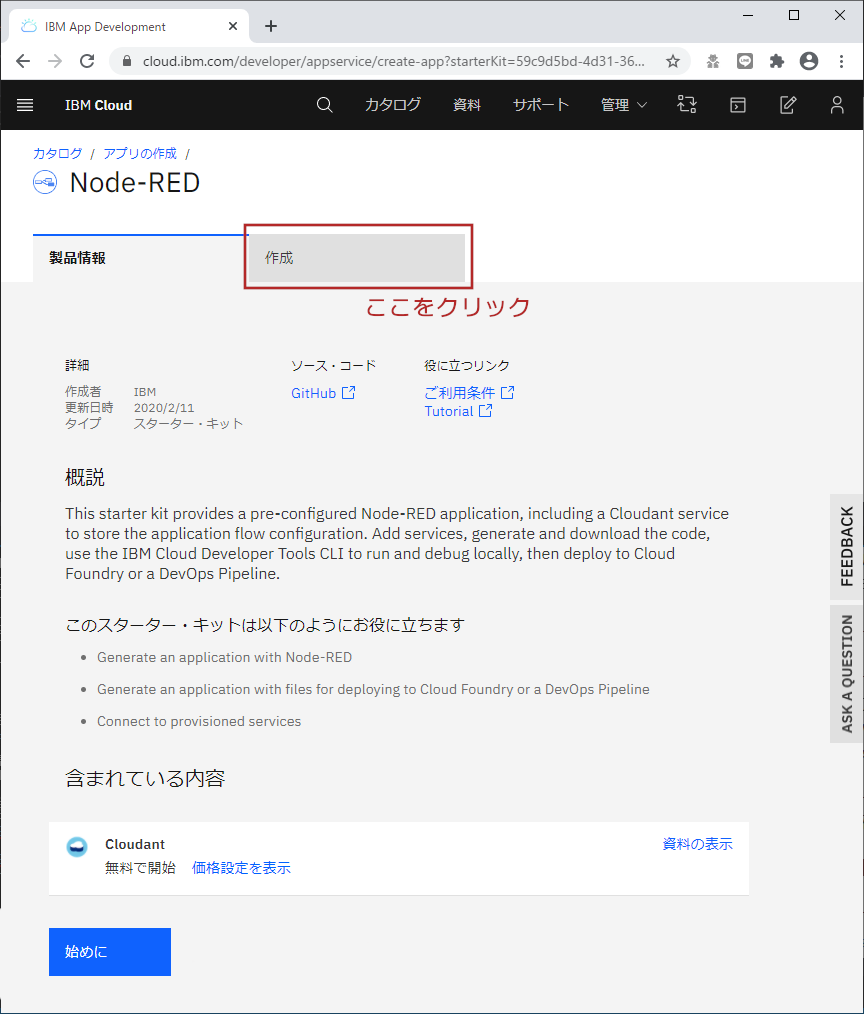Open the FEEDBACK side tab
Image resolution: width=864 pixels, height=1014 pixels.
[x=847, y=546]
